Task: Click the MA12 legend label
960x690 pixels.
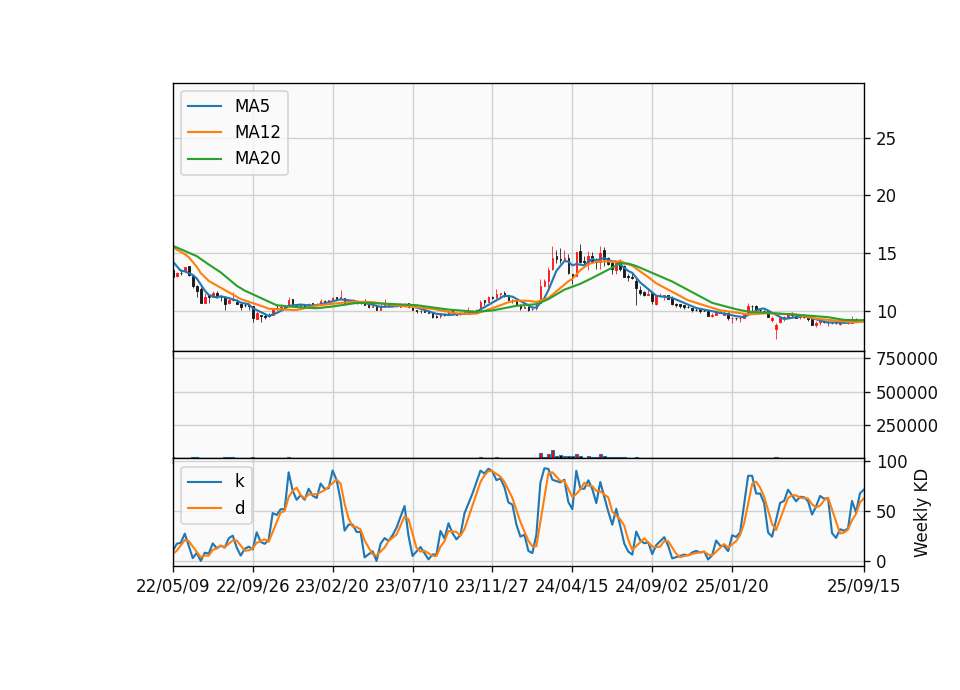Action: click(x=257, y=132)
